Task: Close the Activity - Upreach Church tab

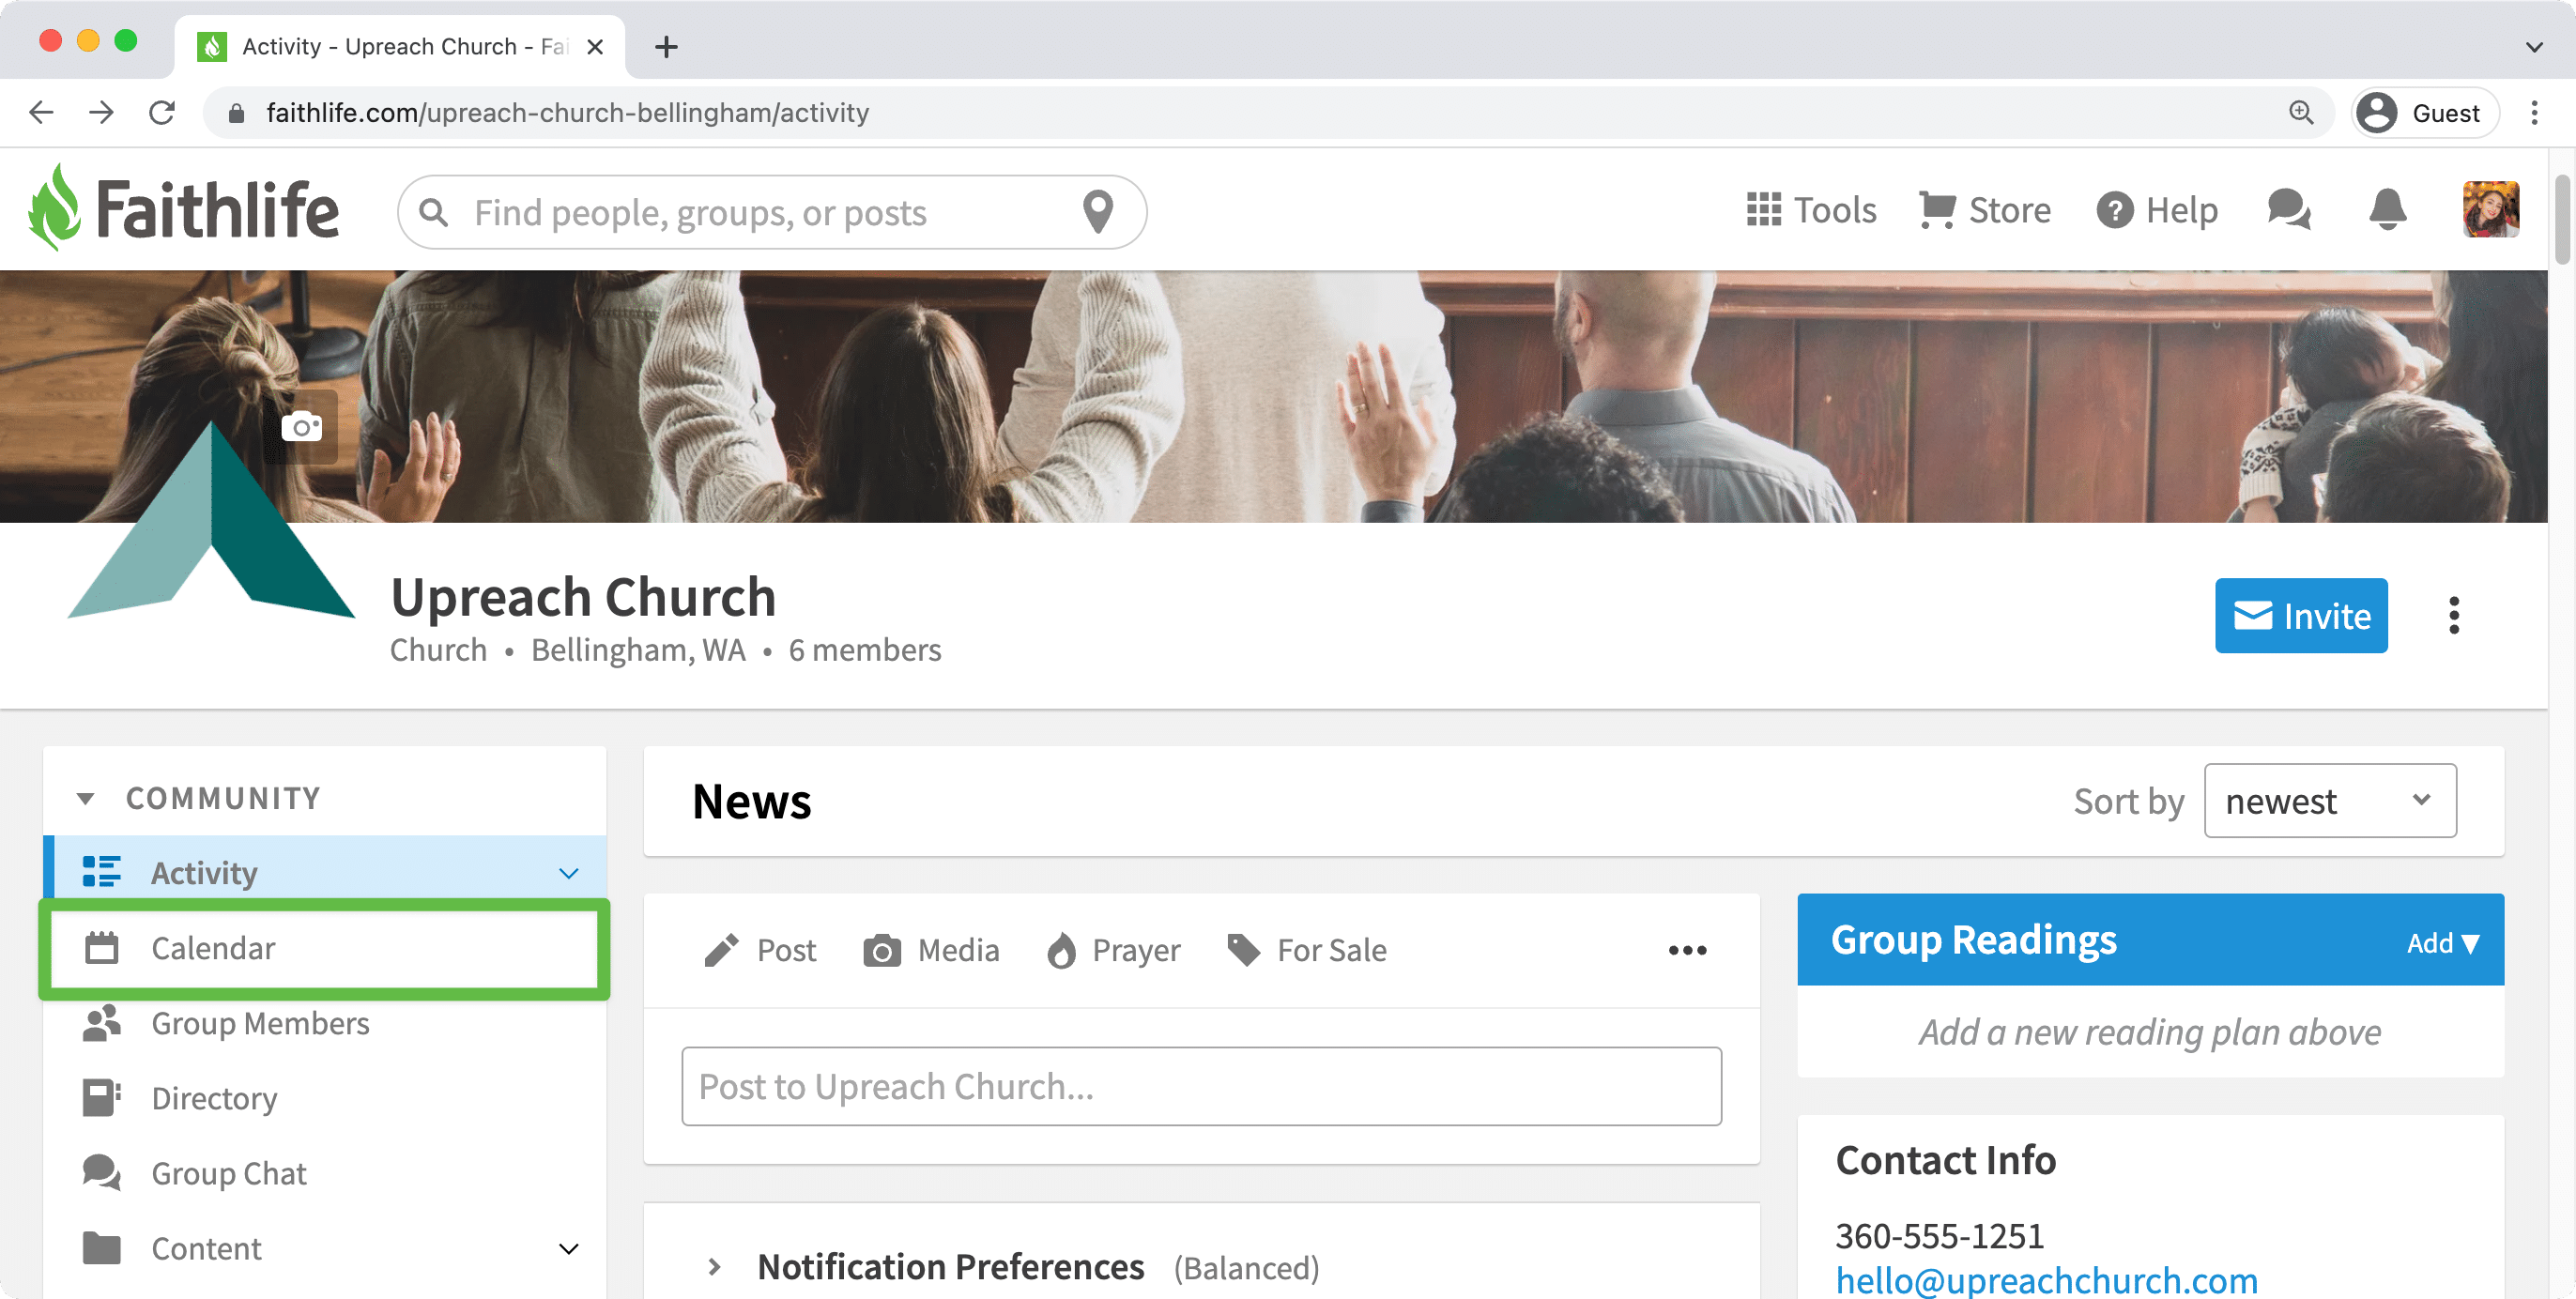Action: 595,46
